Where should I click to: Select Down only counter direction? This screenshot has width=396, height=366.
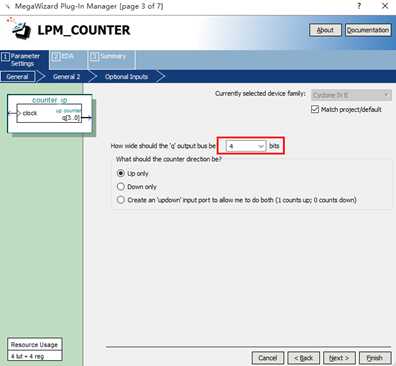121,187
